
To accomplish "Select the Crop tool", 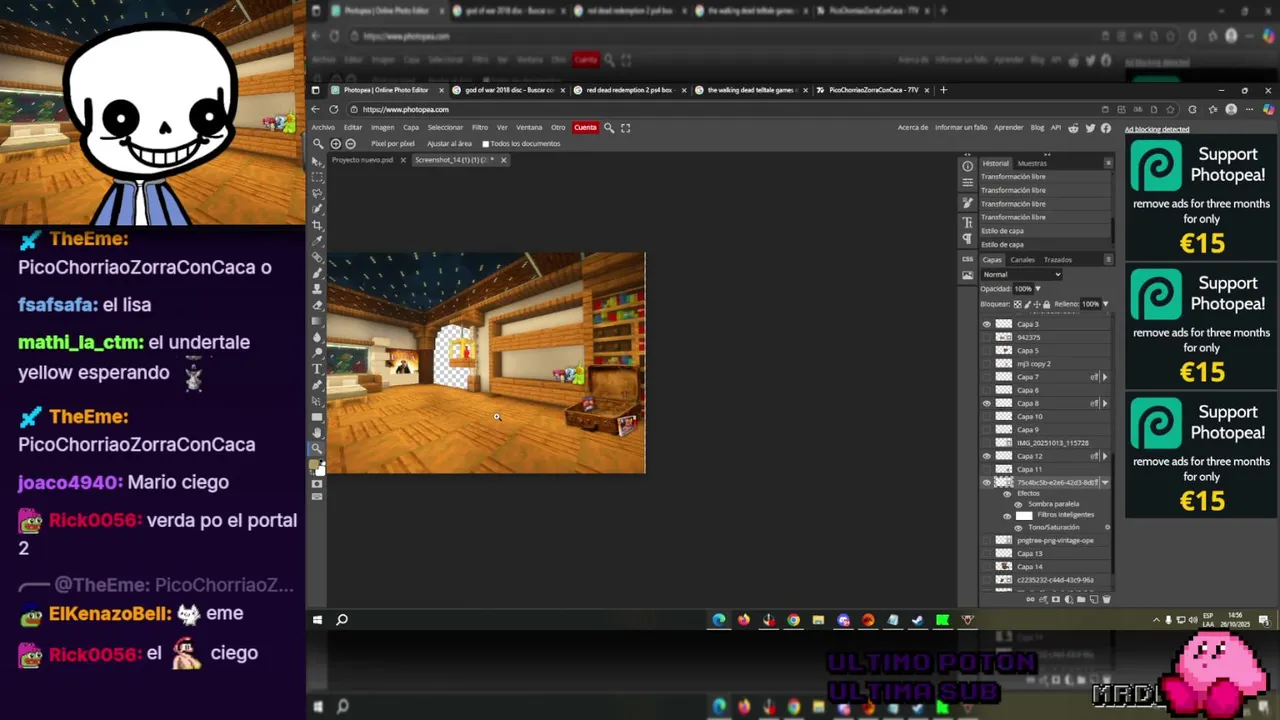I will pyautogui.click(x=317, y=226).
